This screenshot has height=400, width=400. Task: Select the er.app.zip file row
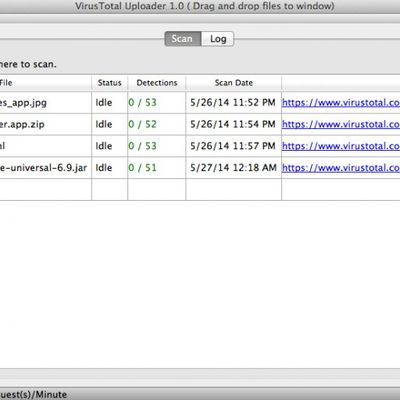[200, 124]
